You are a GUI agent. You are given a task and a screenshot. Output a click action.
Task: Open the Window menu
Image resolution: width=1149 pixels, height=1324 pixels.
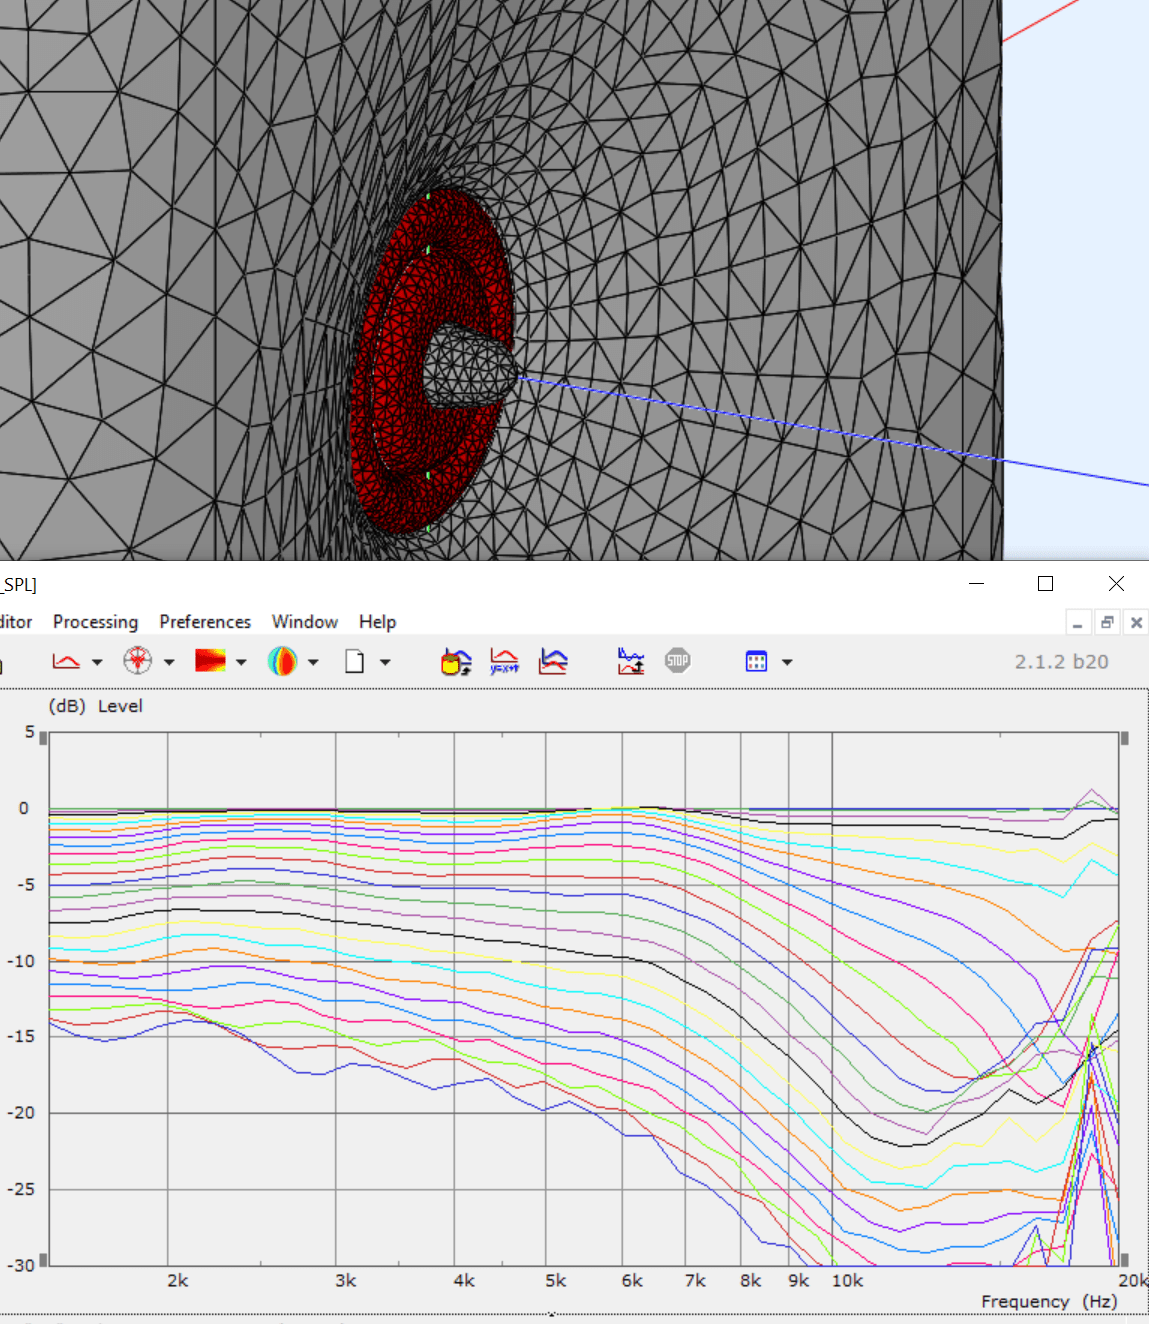coord(305,622)
